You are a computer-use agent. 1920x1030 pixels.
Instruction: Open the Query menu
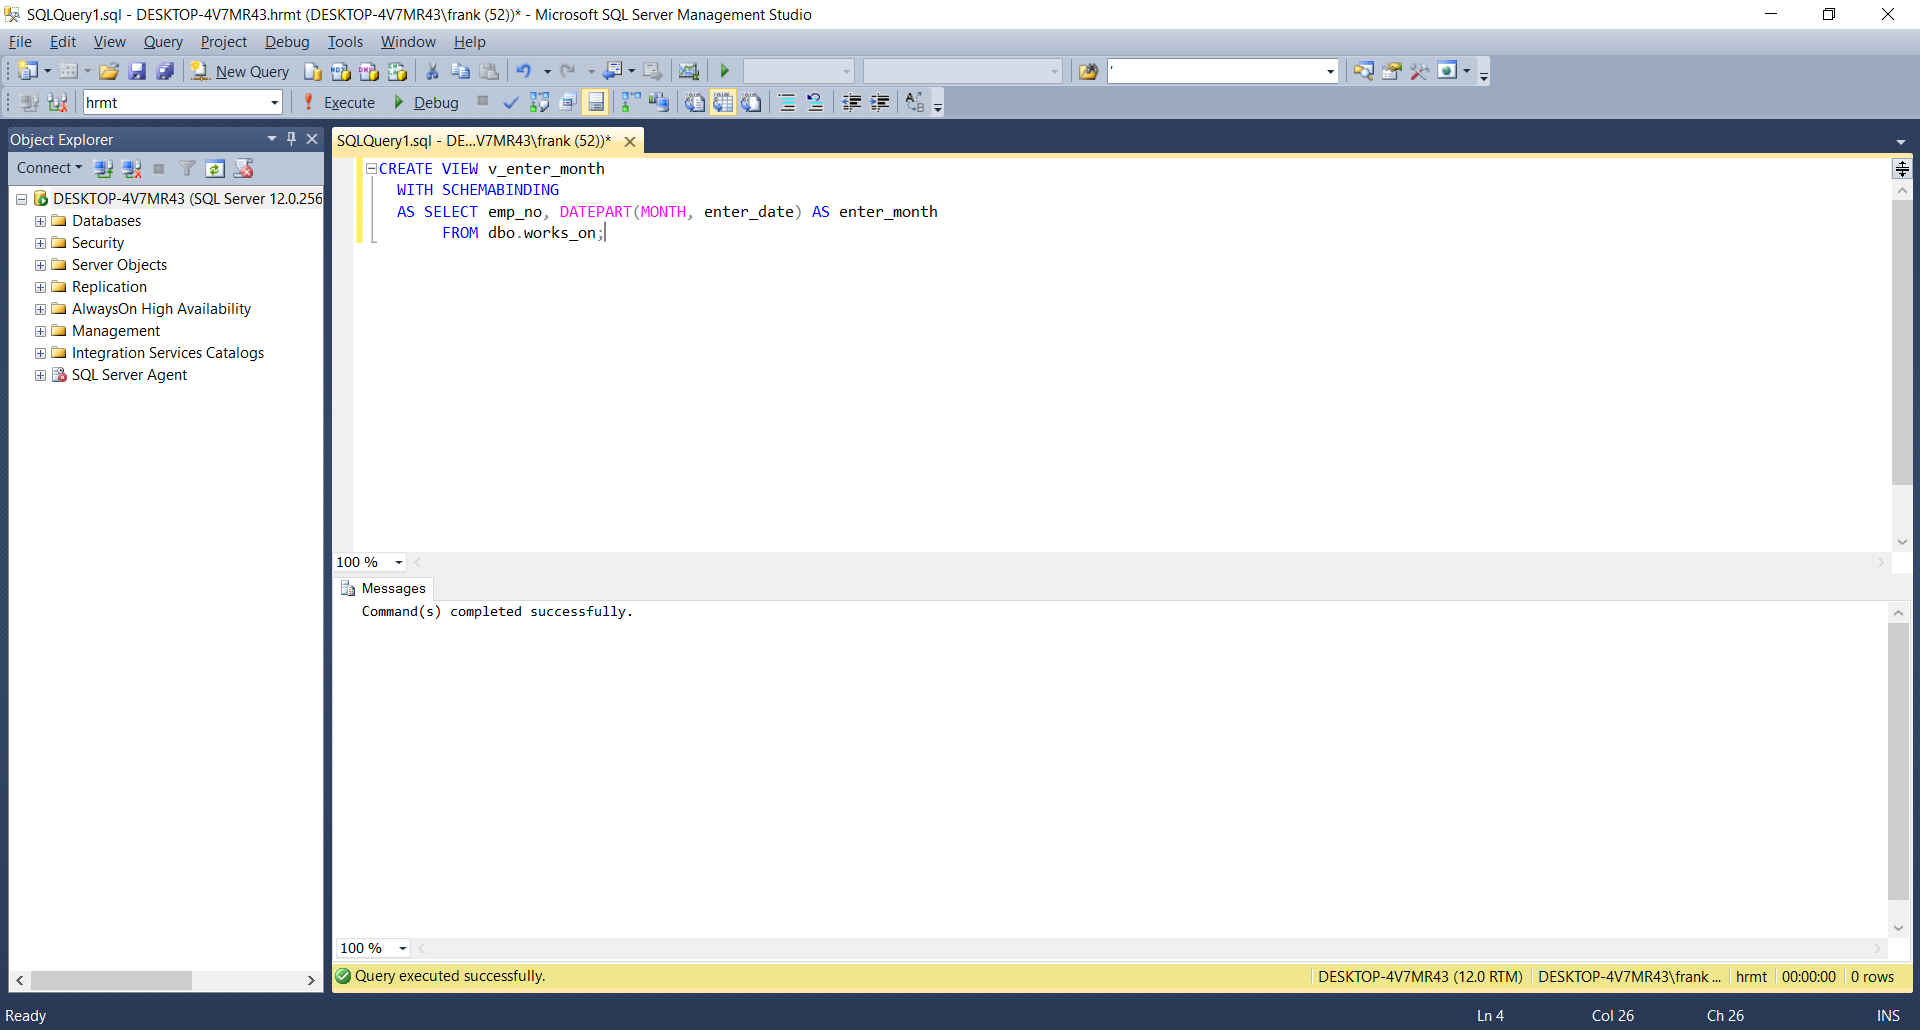click(163, 42)
